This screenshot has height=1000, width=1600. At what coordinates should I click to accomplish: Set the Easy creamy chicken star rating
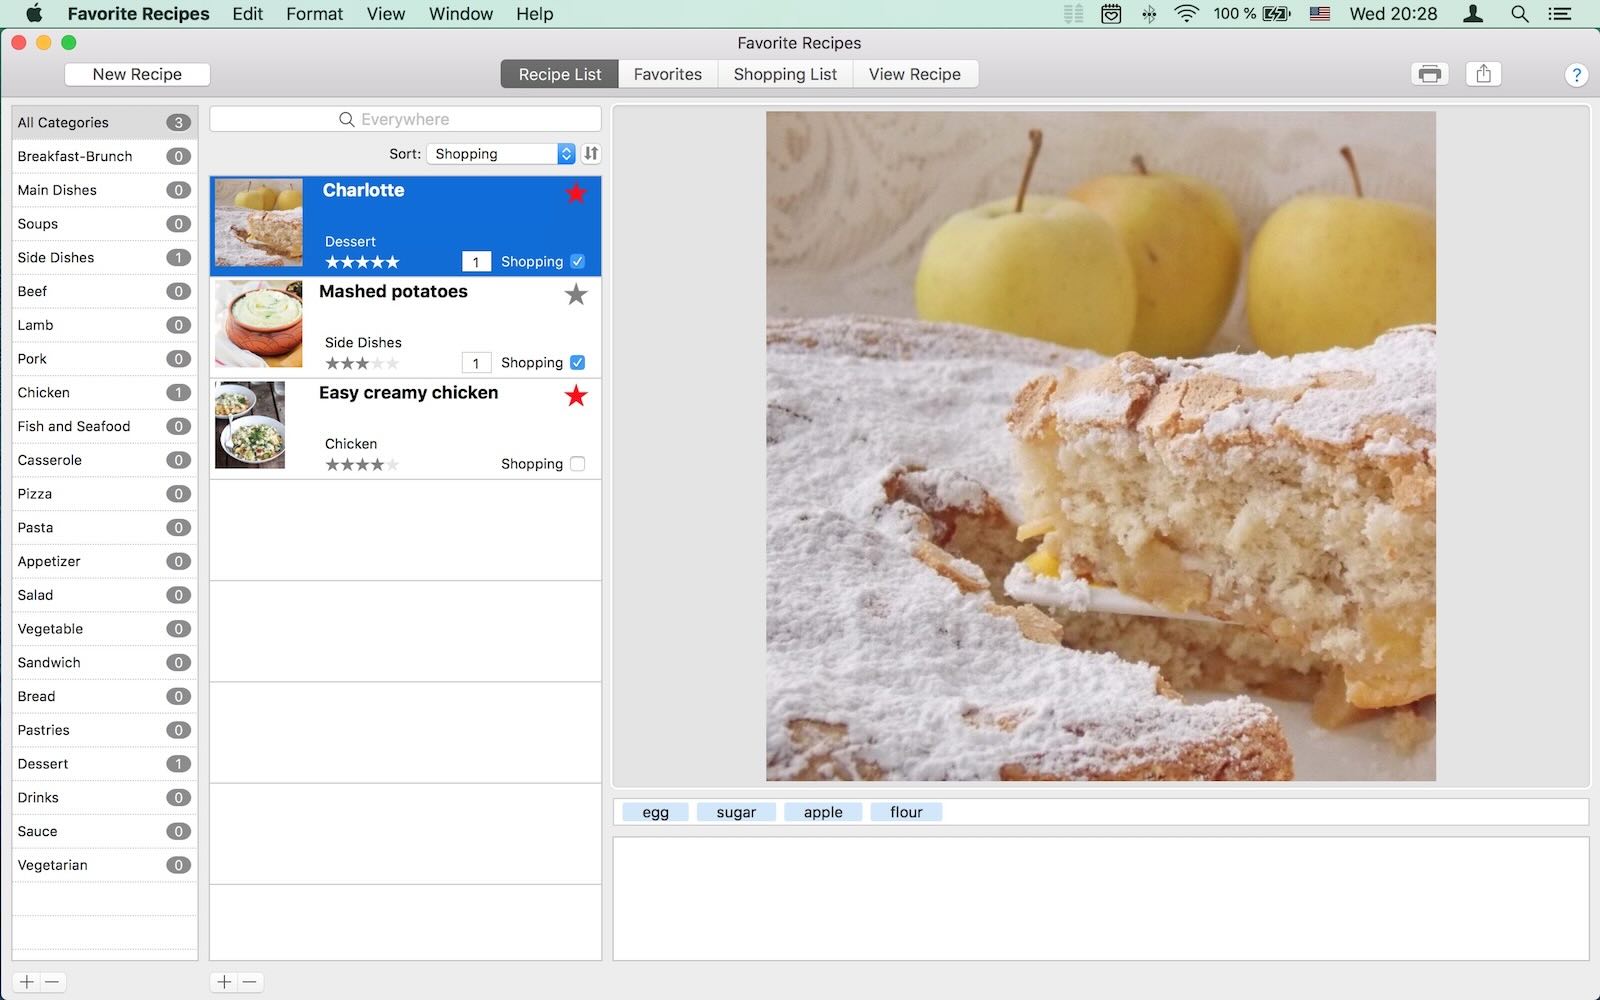[362, 464]
